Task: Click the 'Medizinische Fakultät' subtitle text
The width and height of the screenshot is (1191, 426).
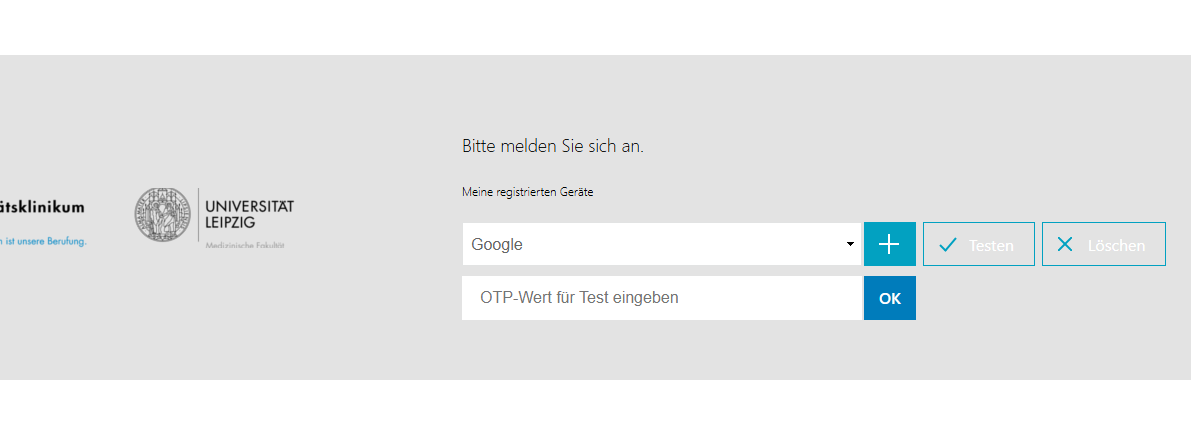Action: 244,245
